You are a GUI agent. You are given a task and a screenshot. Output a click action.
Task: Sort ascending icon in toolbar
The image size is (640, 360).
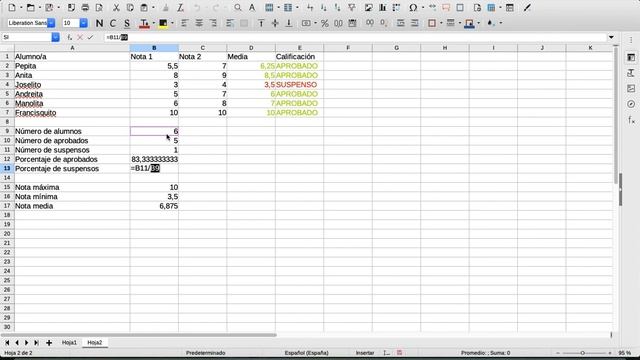(324, 8)
